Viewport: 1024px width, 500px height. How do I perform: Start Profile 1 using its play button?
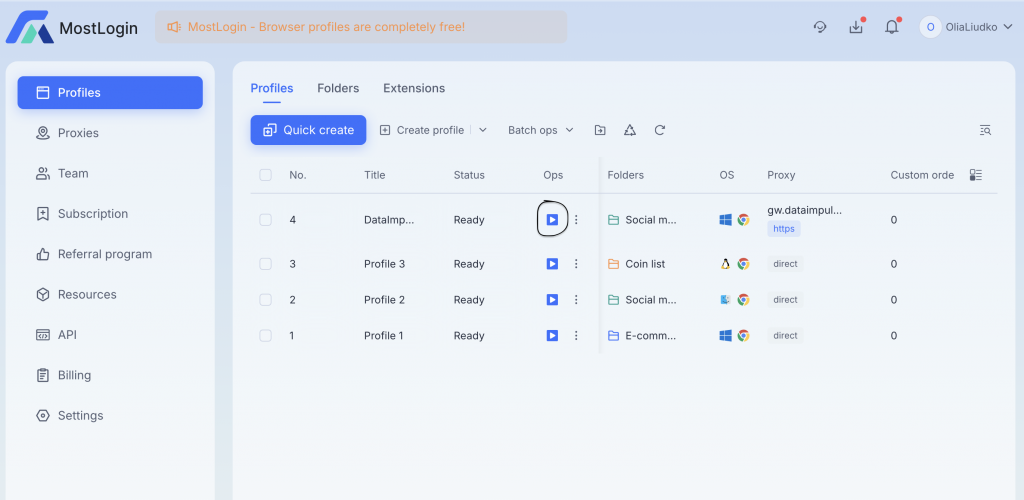tap(552, 336)
